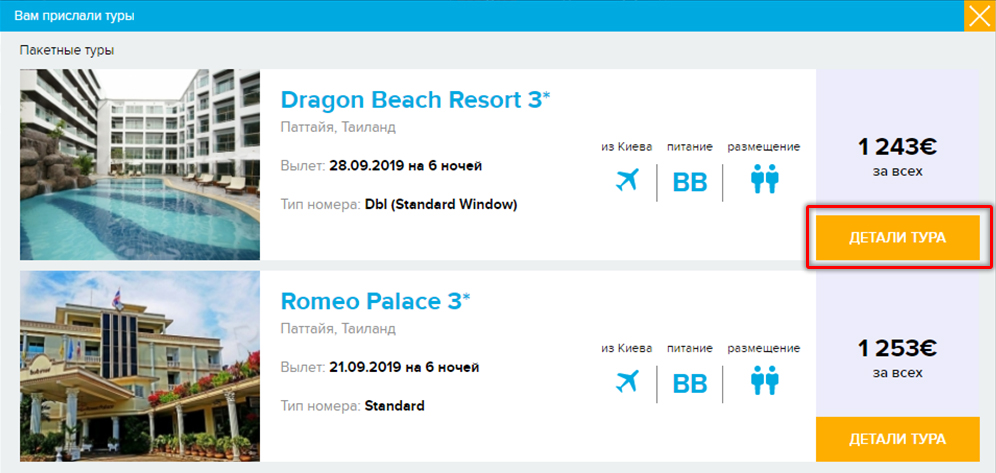Viewport: 996px width, 473px height.
Task: View the Dragon Beach Resort pool photo
Action: pos(140,165)
